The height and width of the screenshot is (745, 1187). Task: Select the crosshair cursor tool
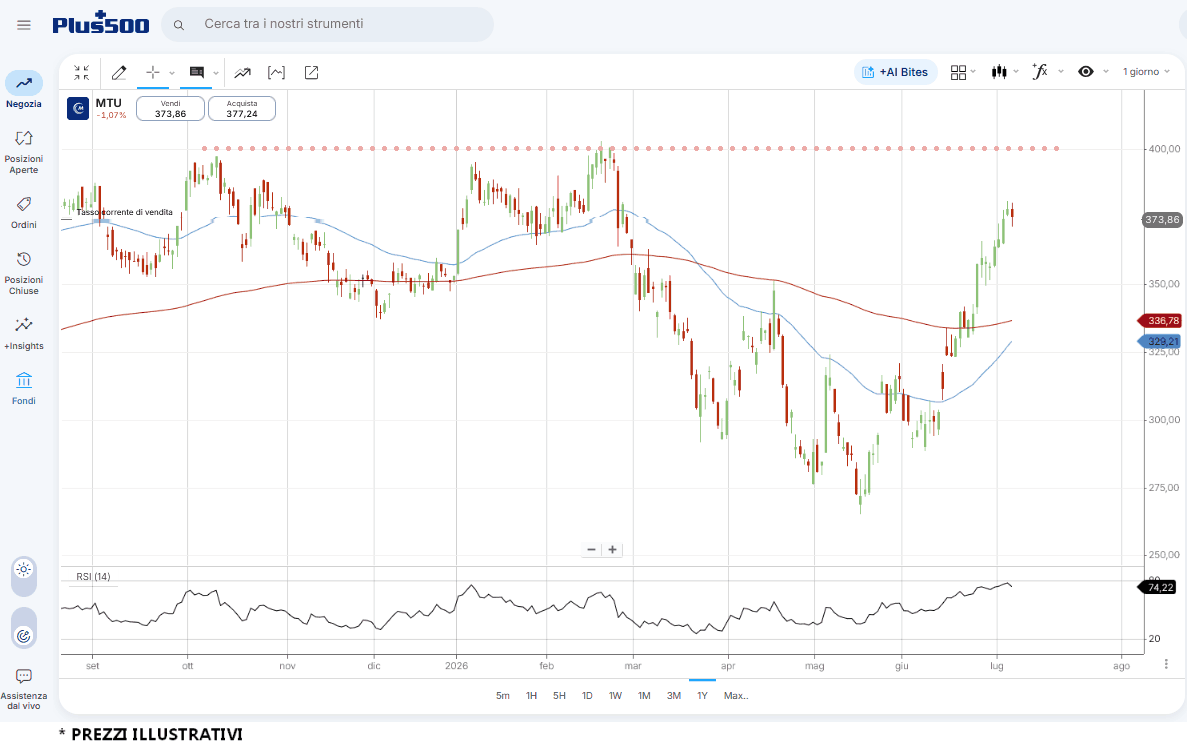pos(153,73)
